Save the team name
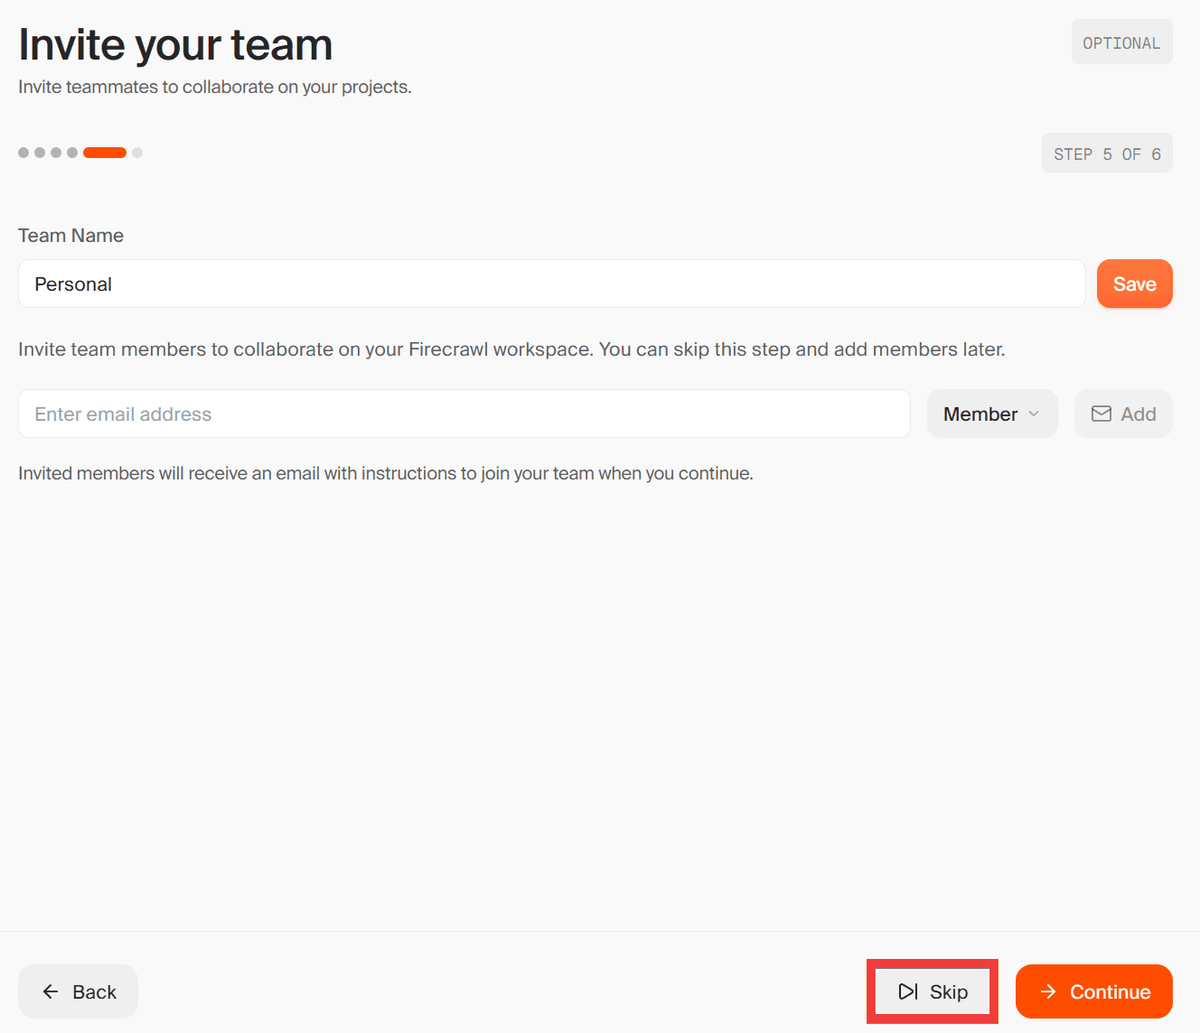1200x1033 pixels. click(x=1134, y=284)
